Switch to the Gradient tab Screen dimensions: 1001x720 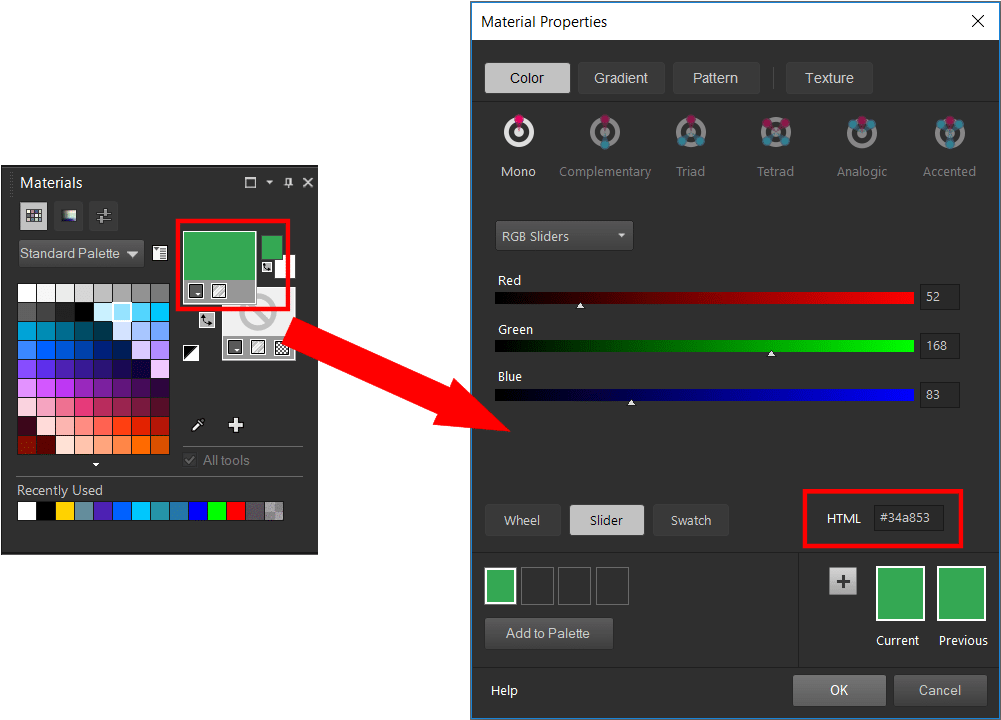click(x=620, y=77)
